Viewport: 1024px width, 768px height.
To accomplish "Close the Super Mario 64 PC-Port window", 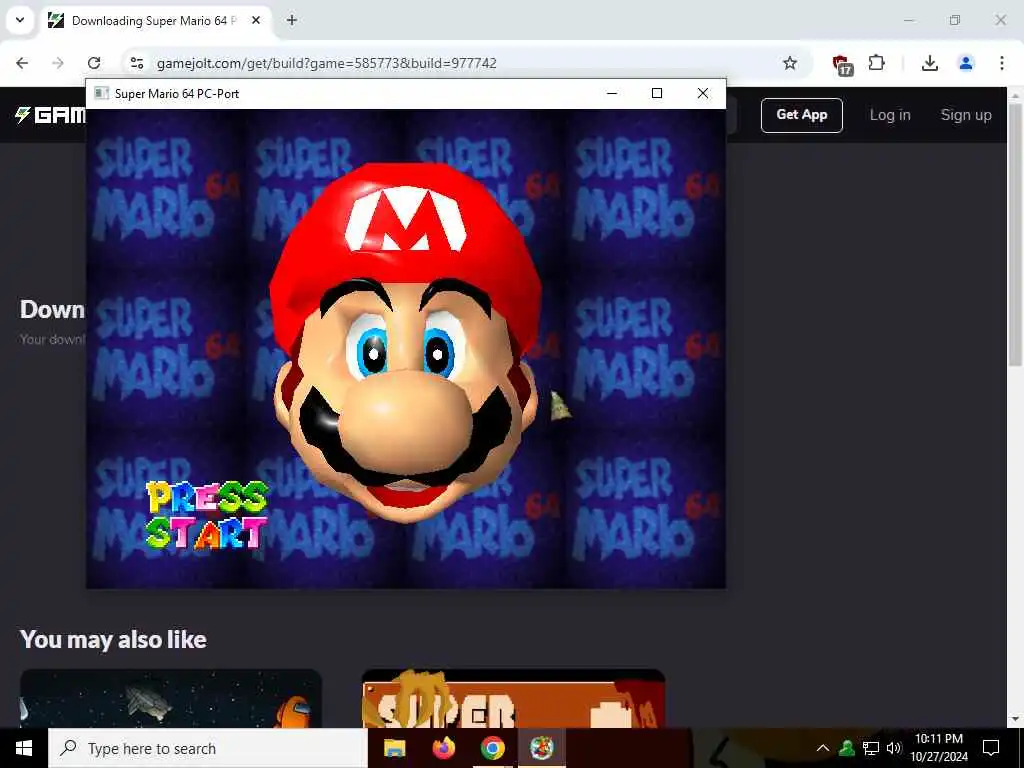I will click(x=703, y=93).
